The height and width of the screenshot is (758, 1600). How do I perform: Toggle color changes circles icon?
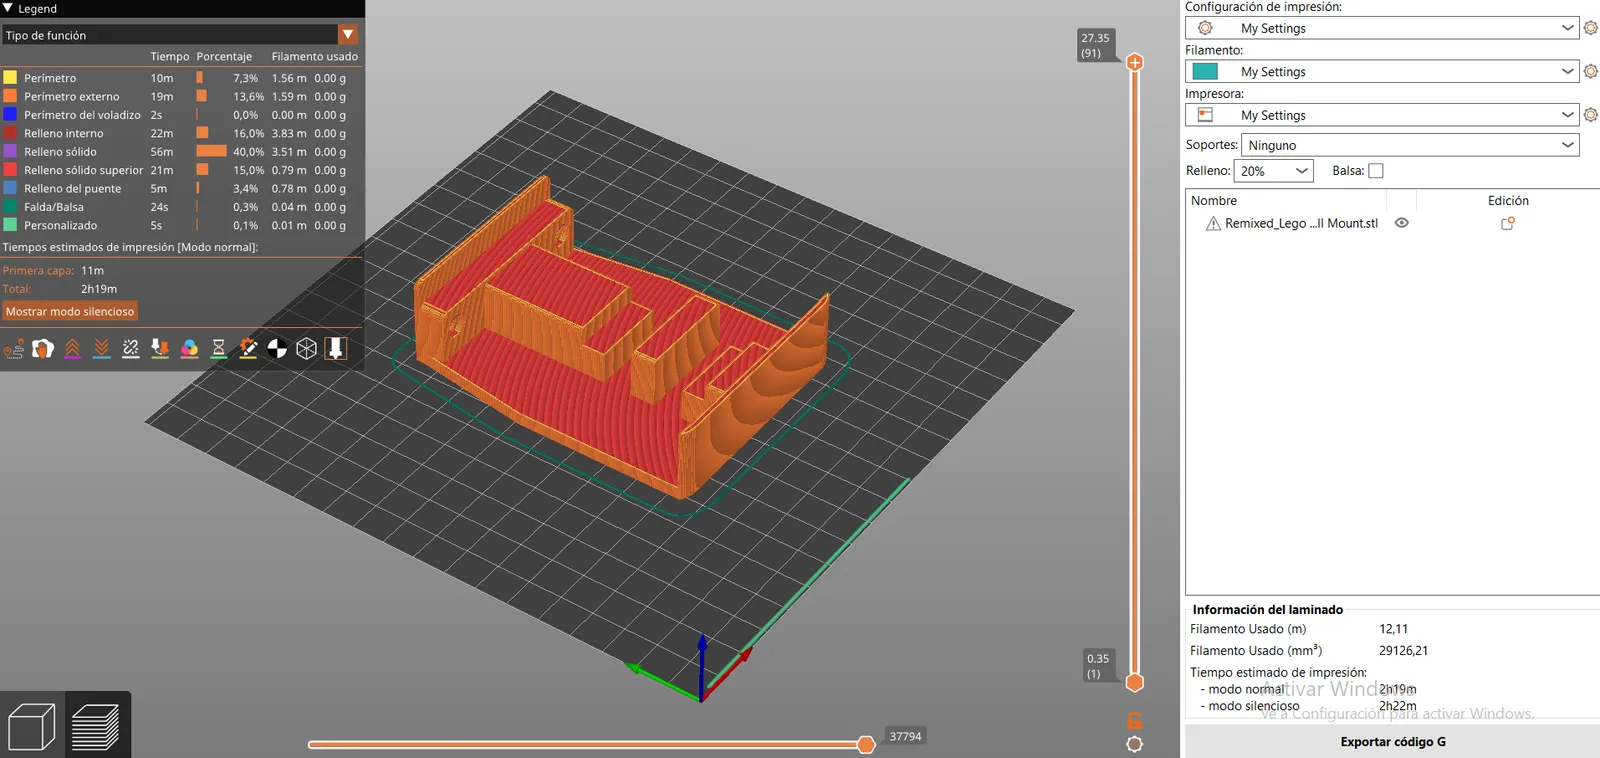click(189, 348)
